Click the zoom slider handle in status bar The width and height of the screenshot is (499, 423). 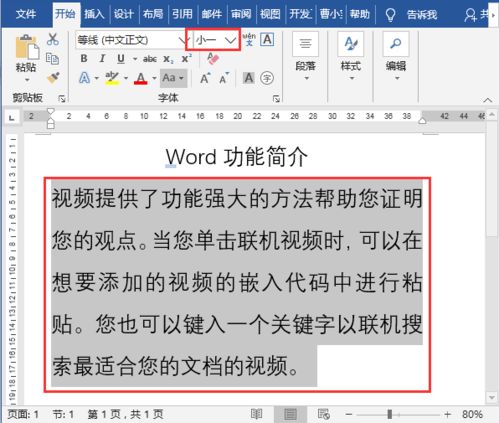coord(390,414)
